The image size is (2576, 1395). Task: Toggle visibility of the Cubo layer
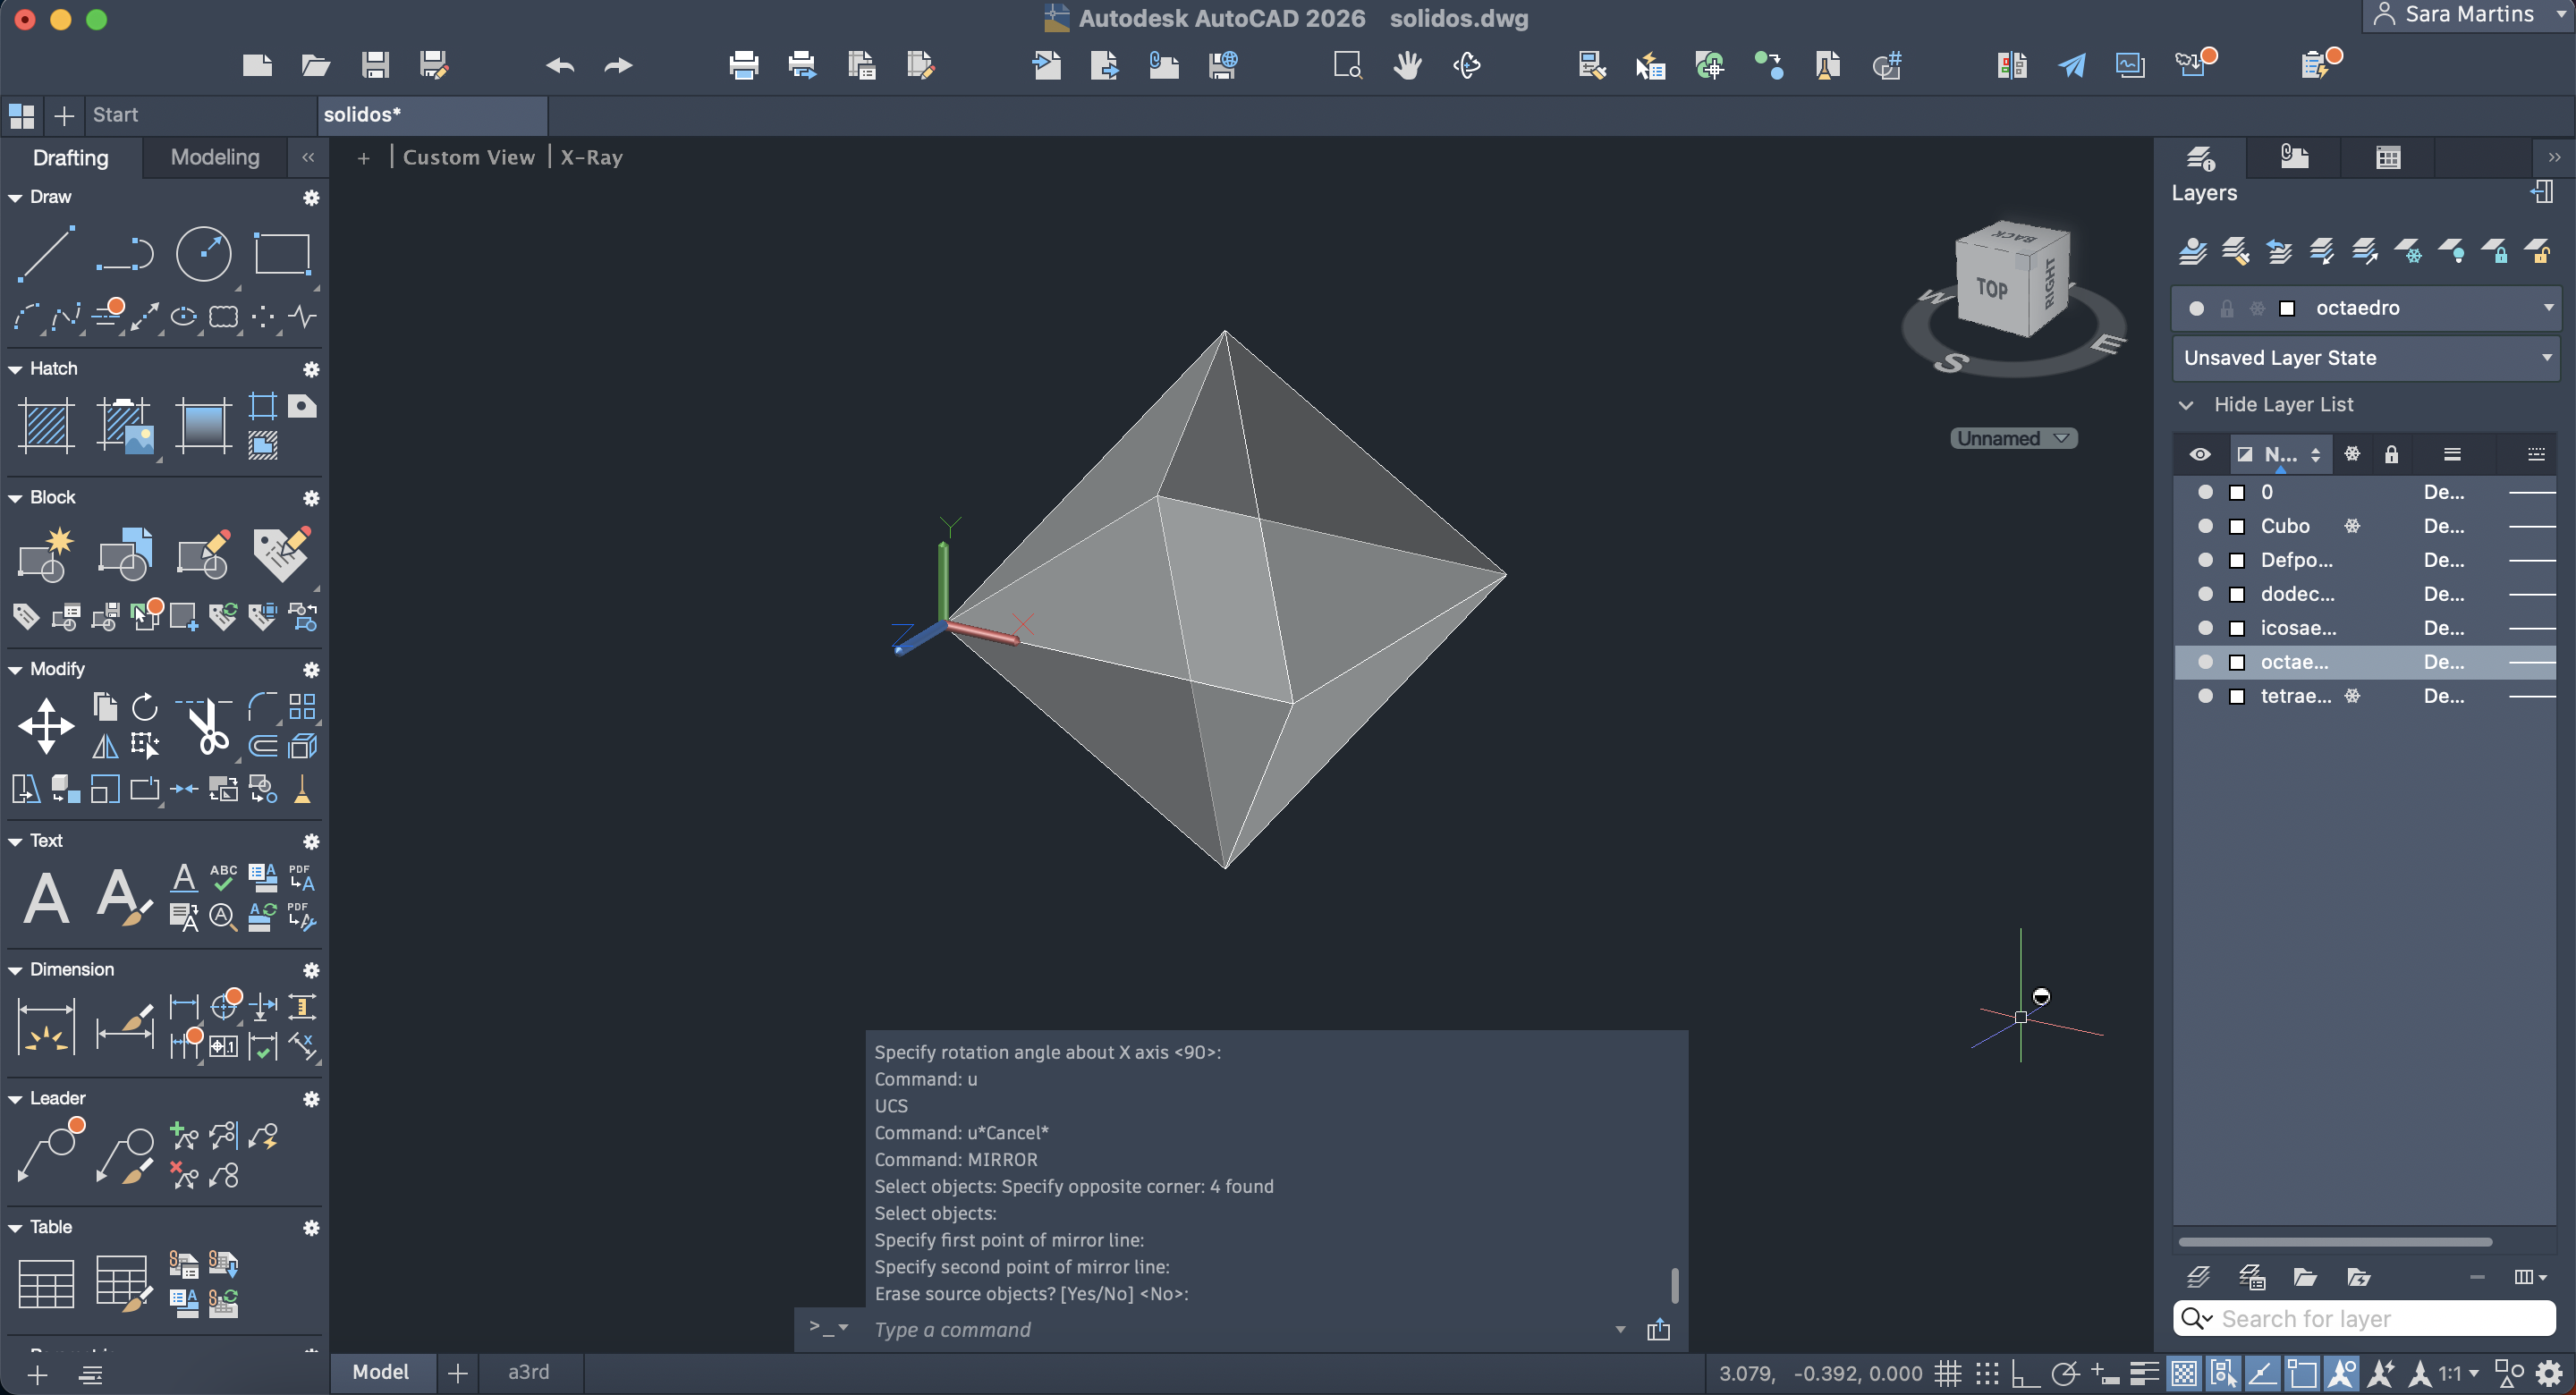[x=2205, y=526]
